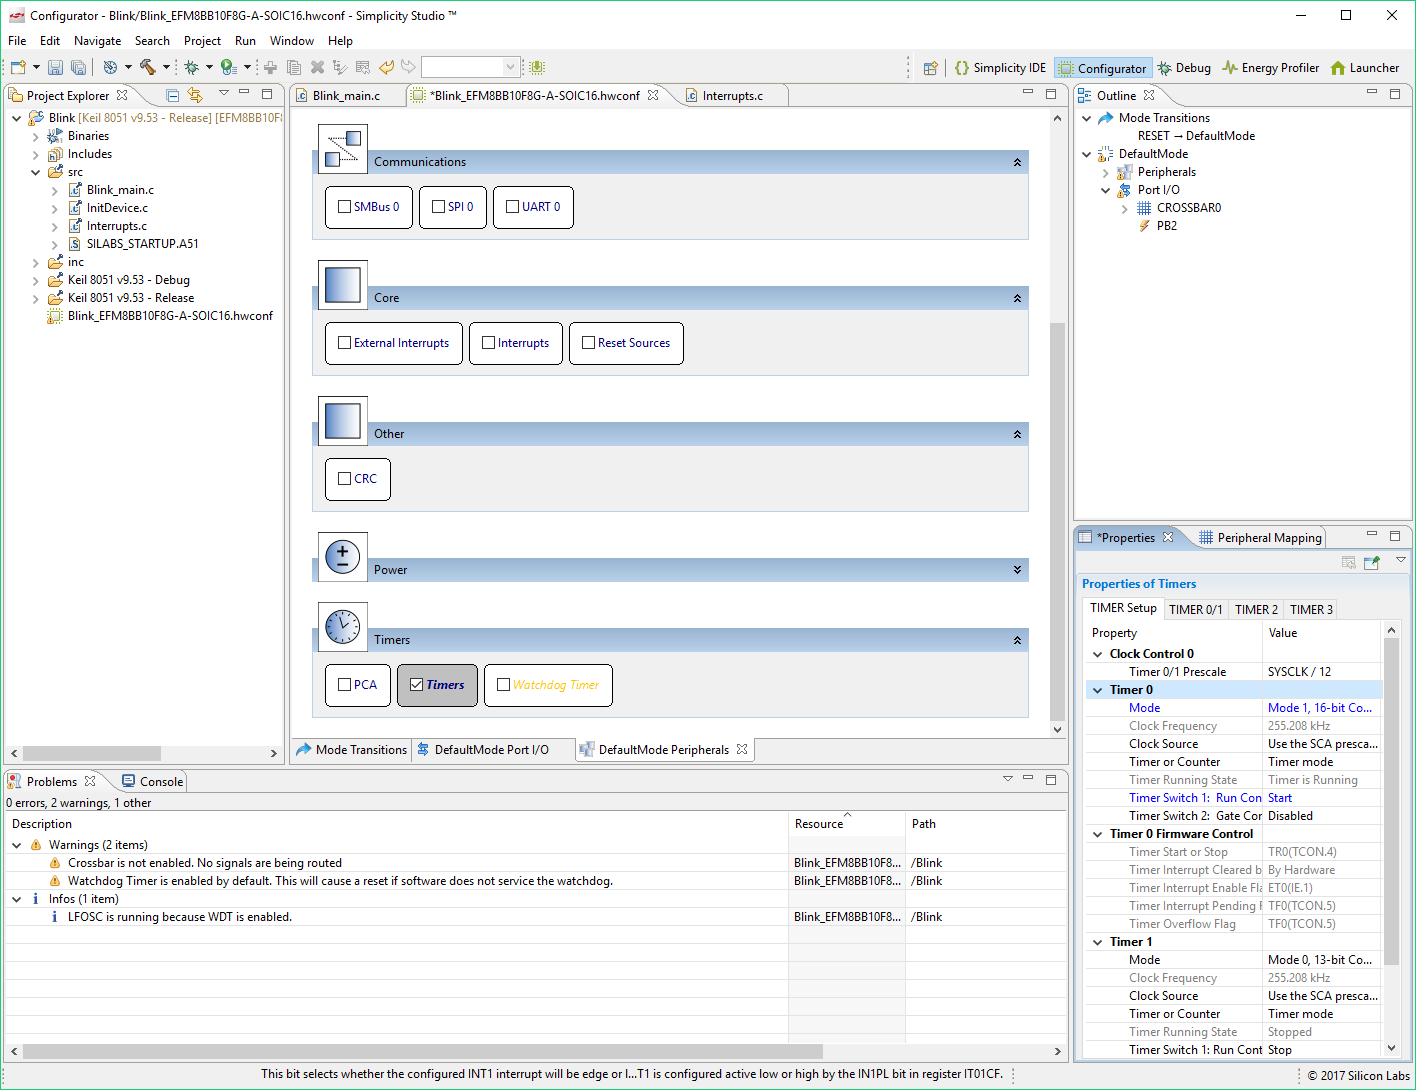This screenshot has width=1416, height=1090.
Task: Open the Interrupts.c editor tab
Action: pos(731,96)
